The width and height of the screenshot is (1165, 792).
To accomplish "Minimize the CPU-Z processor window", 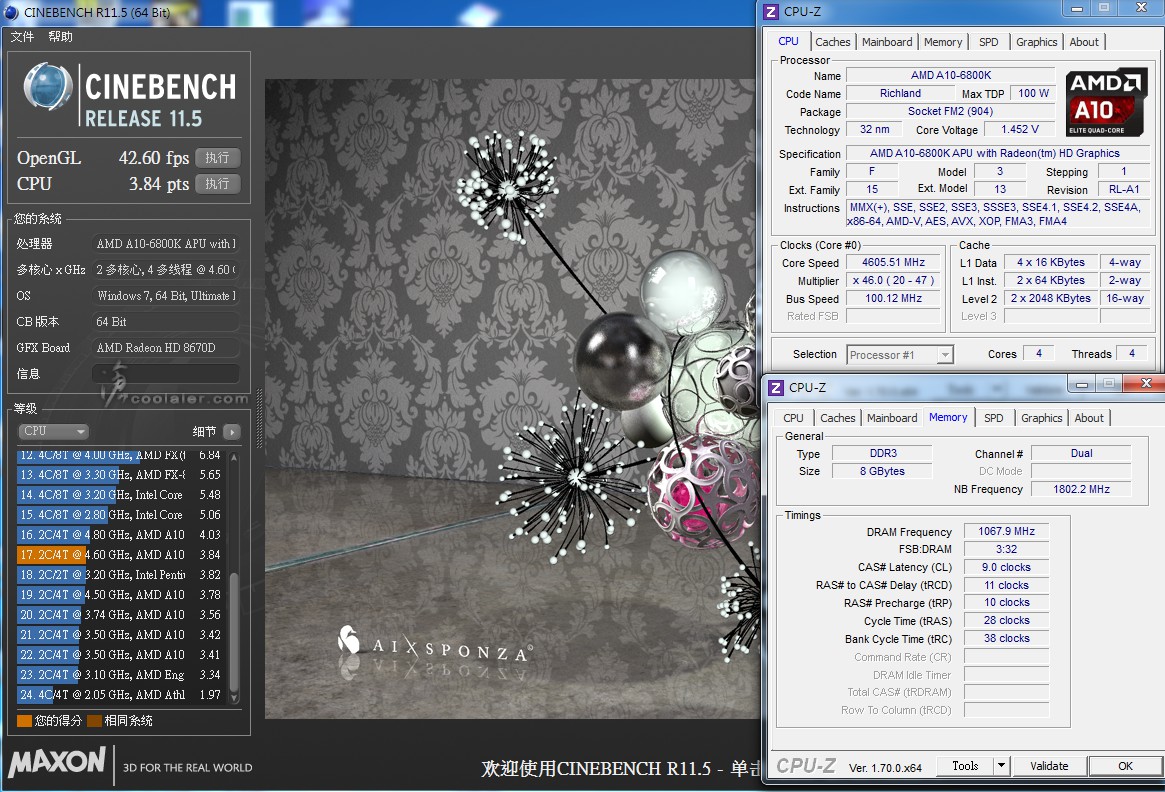I will [x=1077, y=8].
